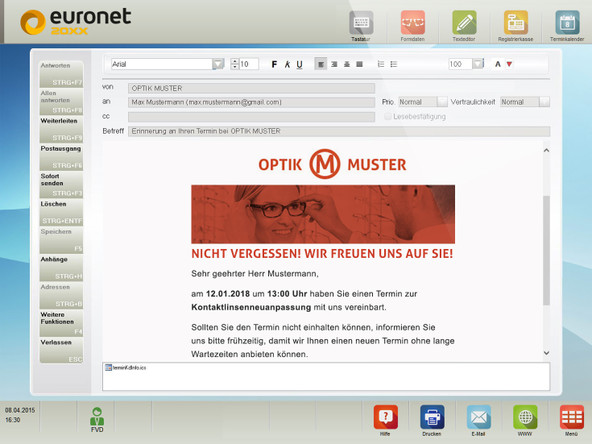Open the Vertraulichkeit Normal dropdown
Viewport: 592px width, 444px height.
click(544, 102)
